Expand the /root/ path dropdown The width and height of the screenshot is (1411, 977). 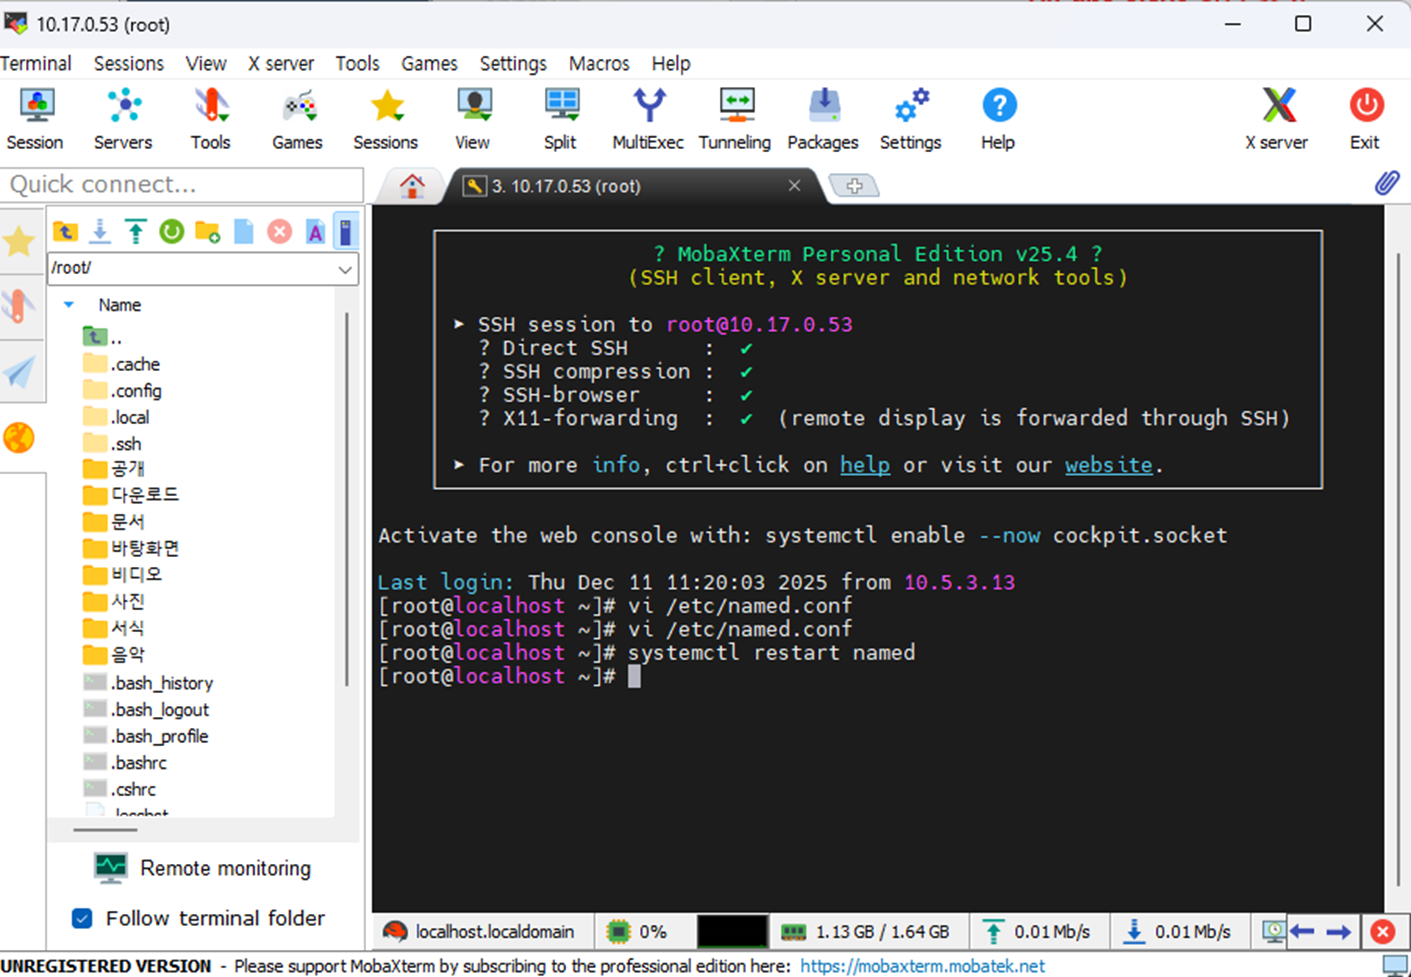coord(344,269)
